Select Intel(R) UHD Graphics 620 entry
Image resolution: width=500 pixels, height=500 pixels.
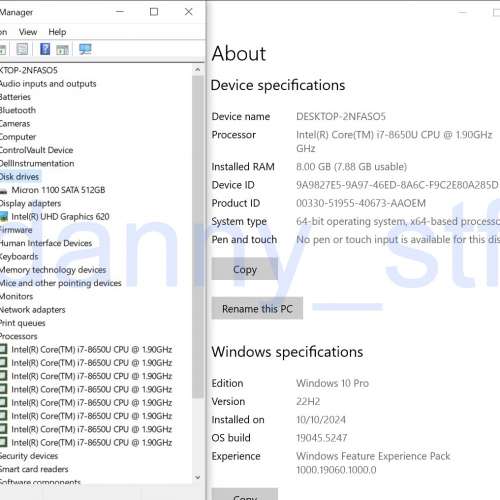click(60, 217)
